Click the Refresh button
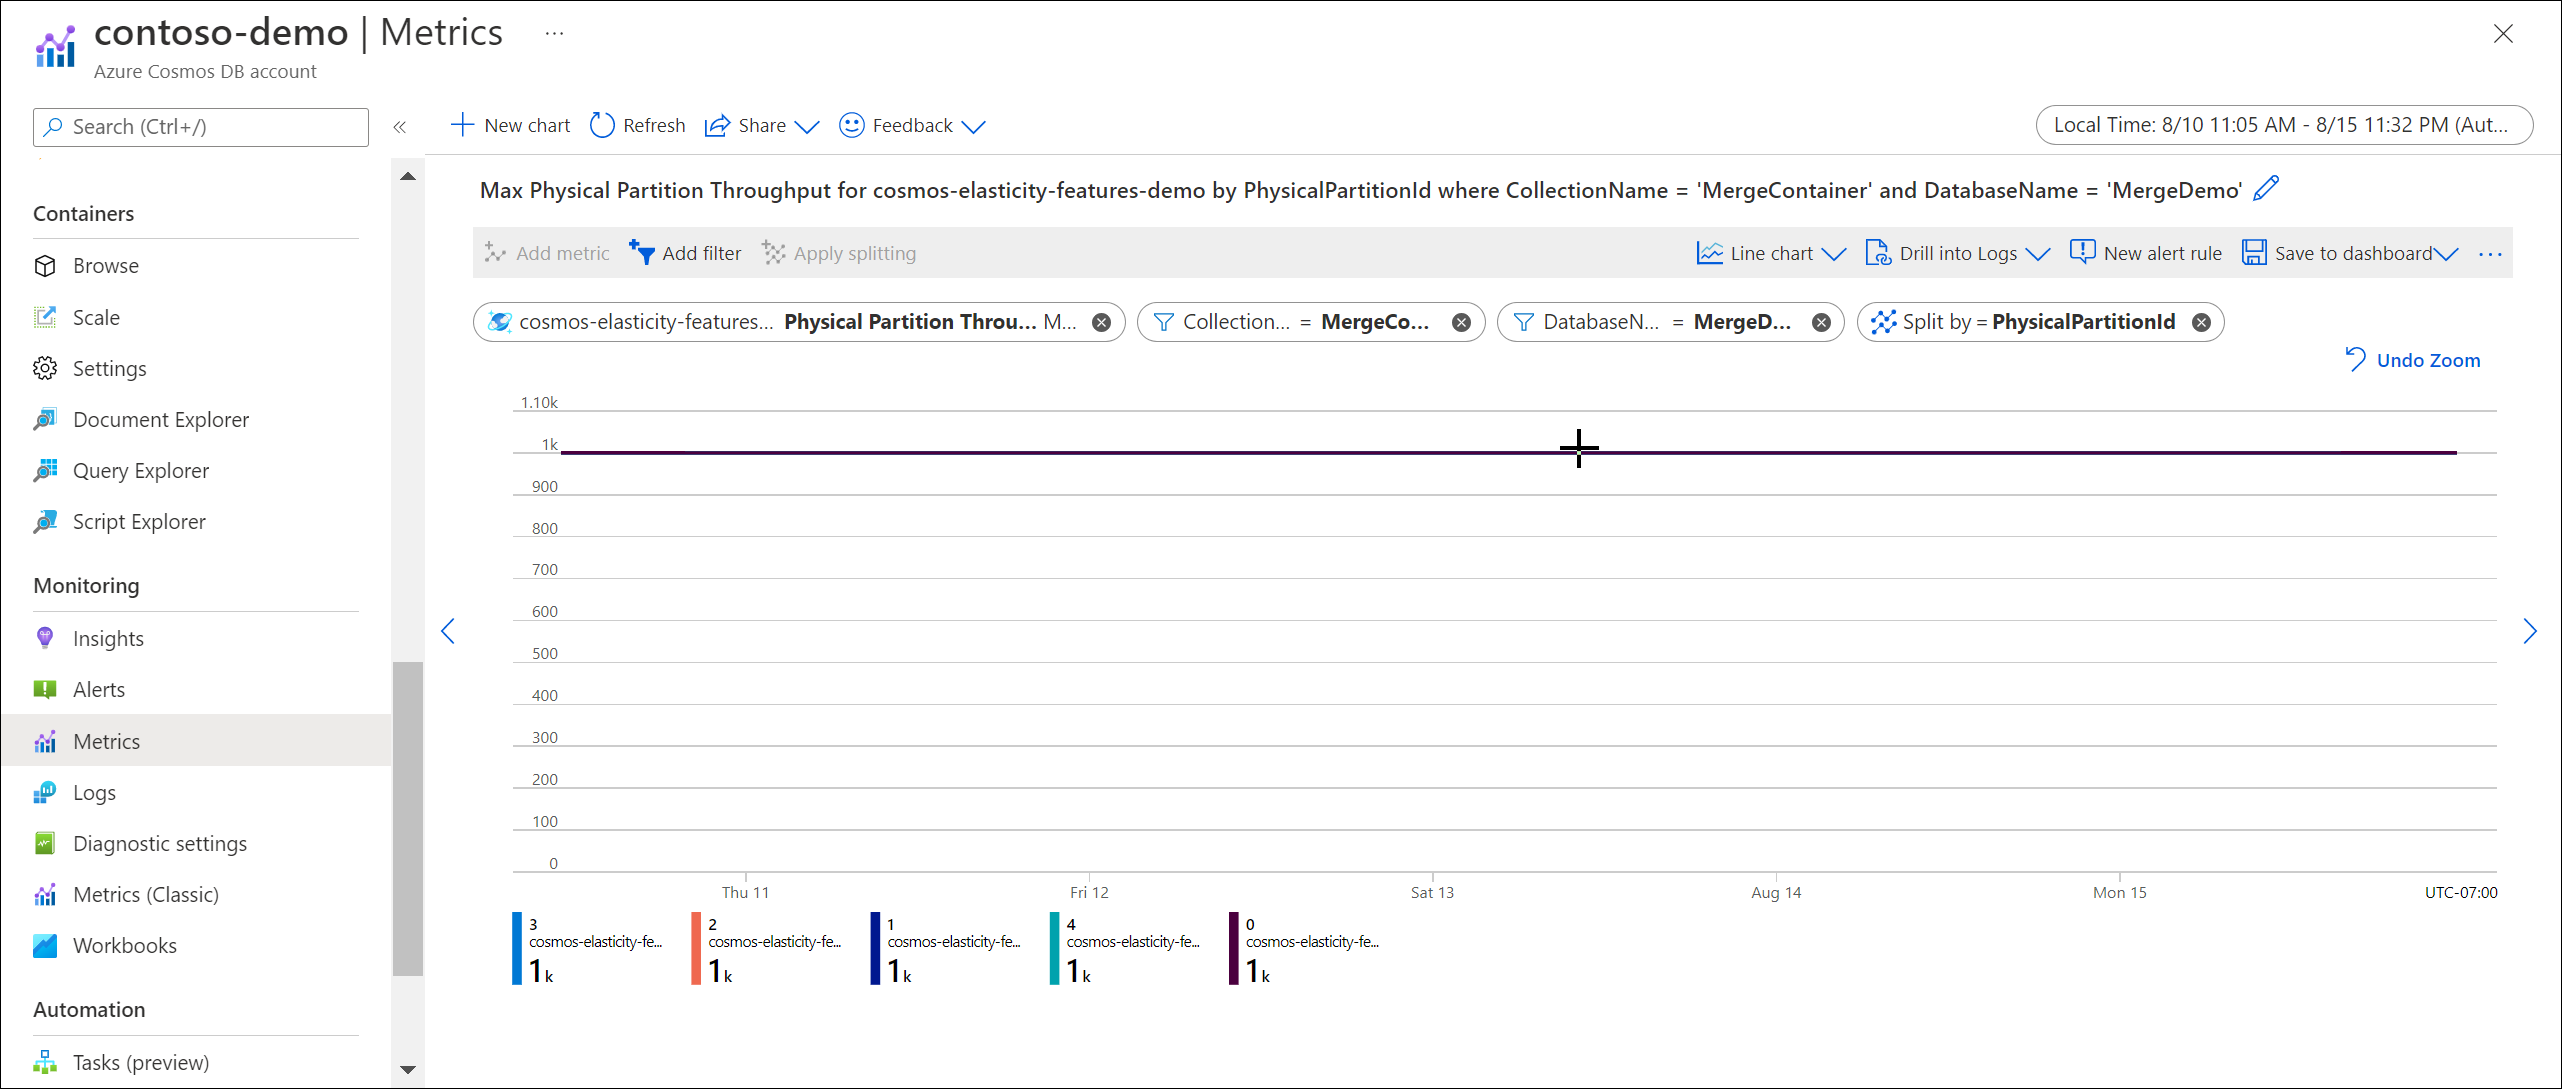The width and height of the screenshot is (2562, 1089). tap(637, 124)
